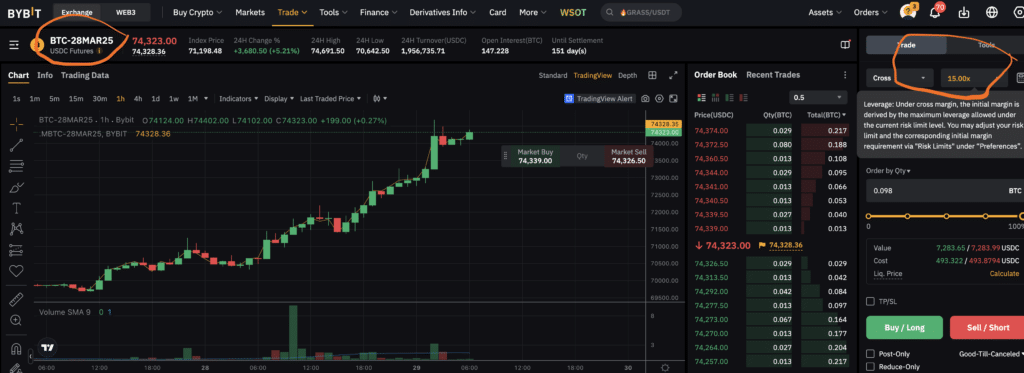Open the hamburger menu beside BTC-28MAR25
This screenshot has height=373, width=1024.
14,45
